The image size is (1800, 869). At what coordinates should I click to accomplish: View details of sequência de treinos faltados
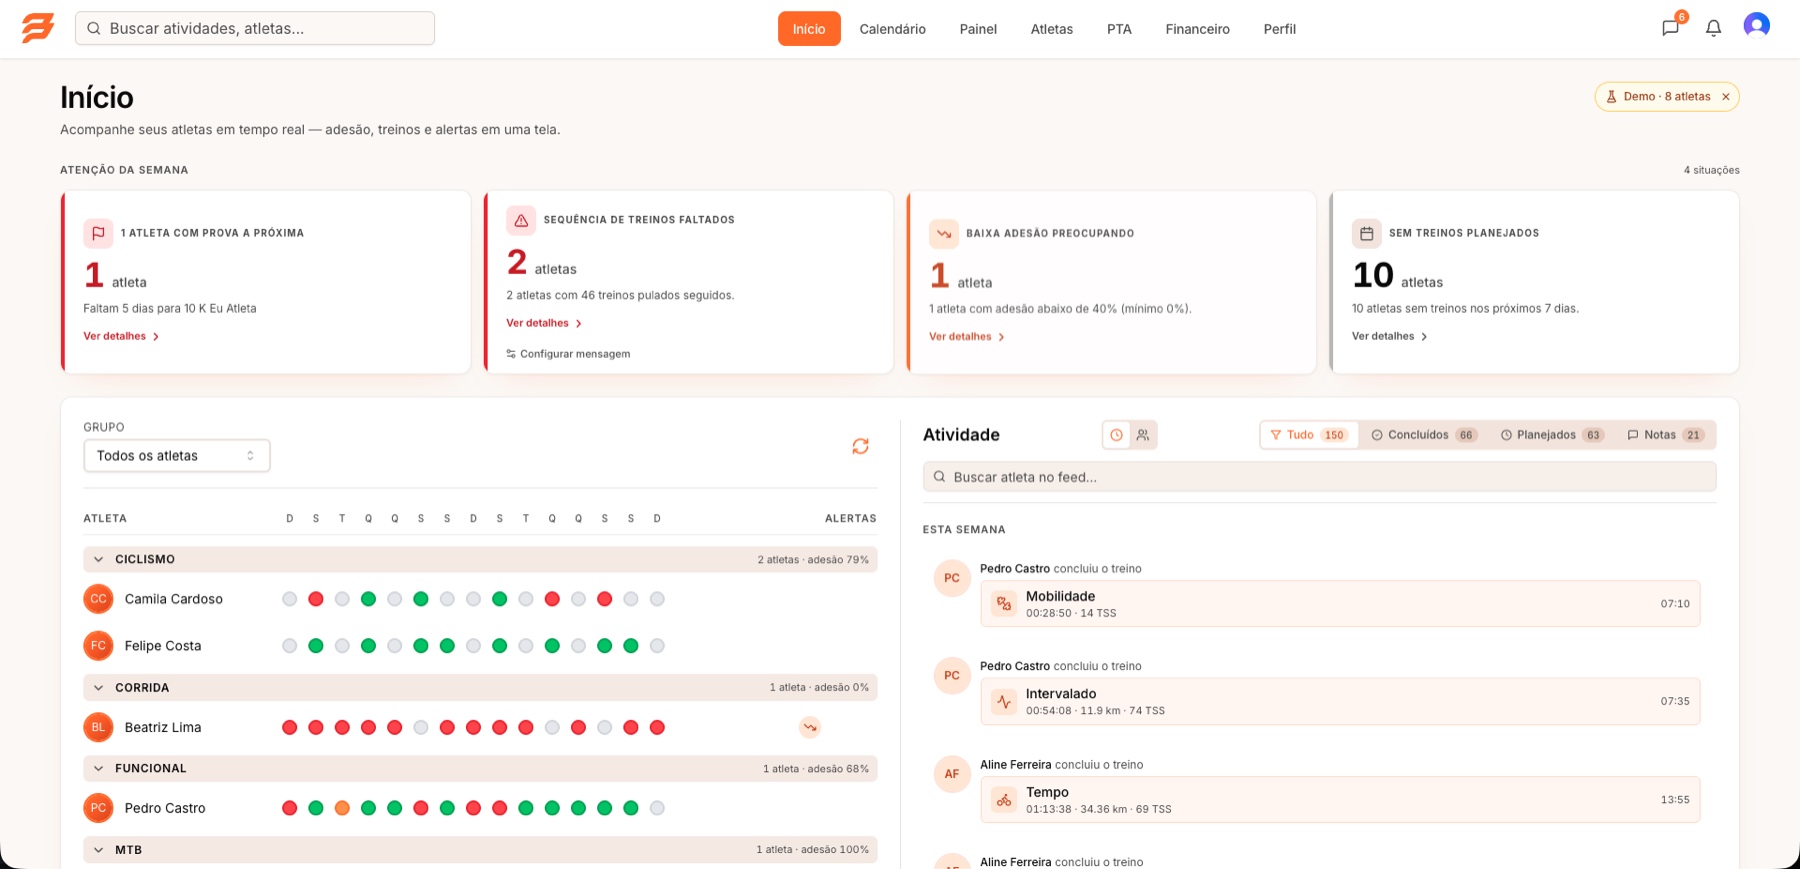pos(544,323)
